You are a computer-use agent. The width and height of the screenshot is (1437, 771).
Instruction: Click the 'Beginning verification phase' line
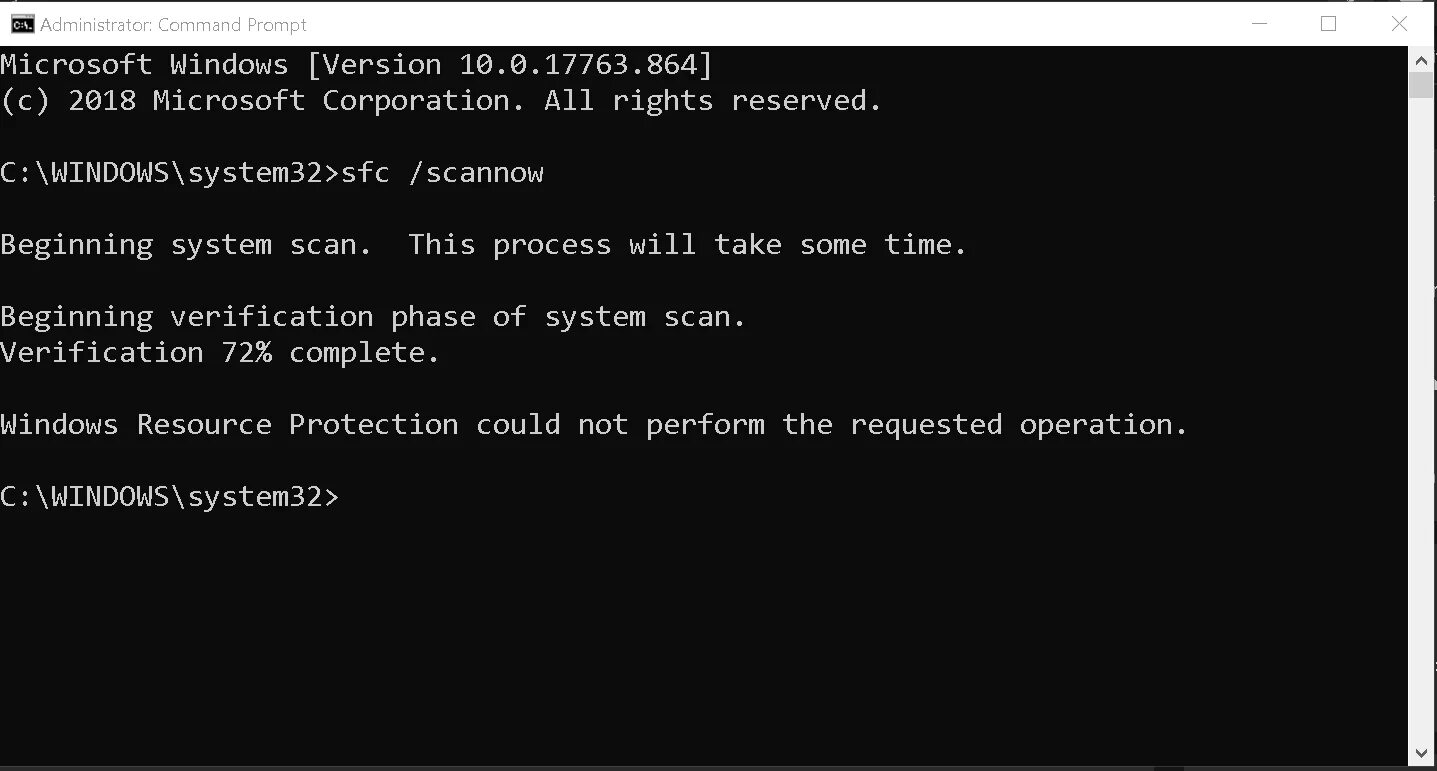click(373, 317)
